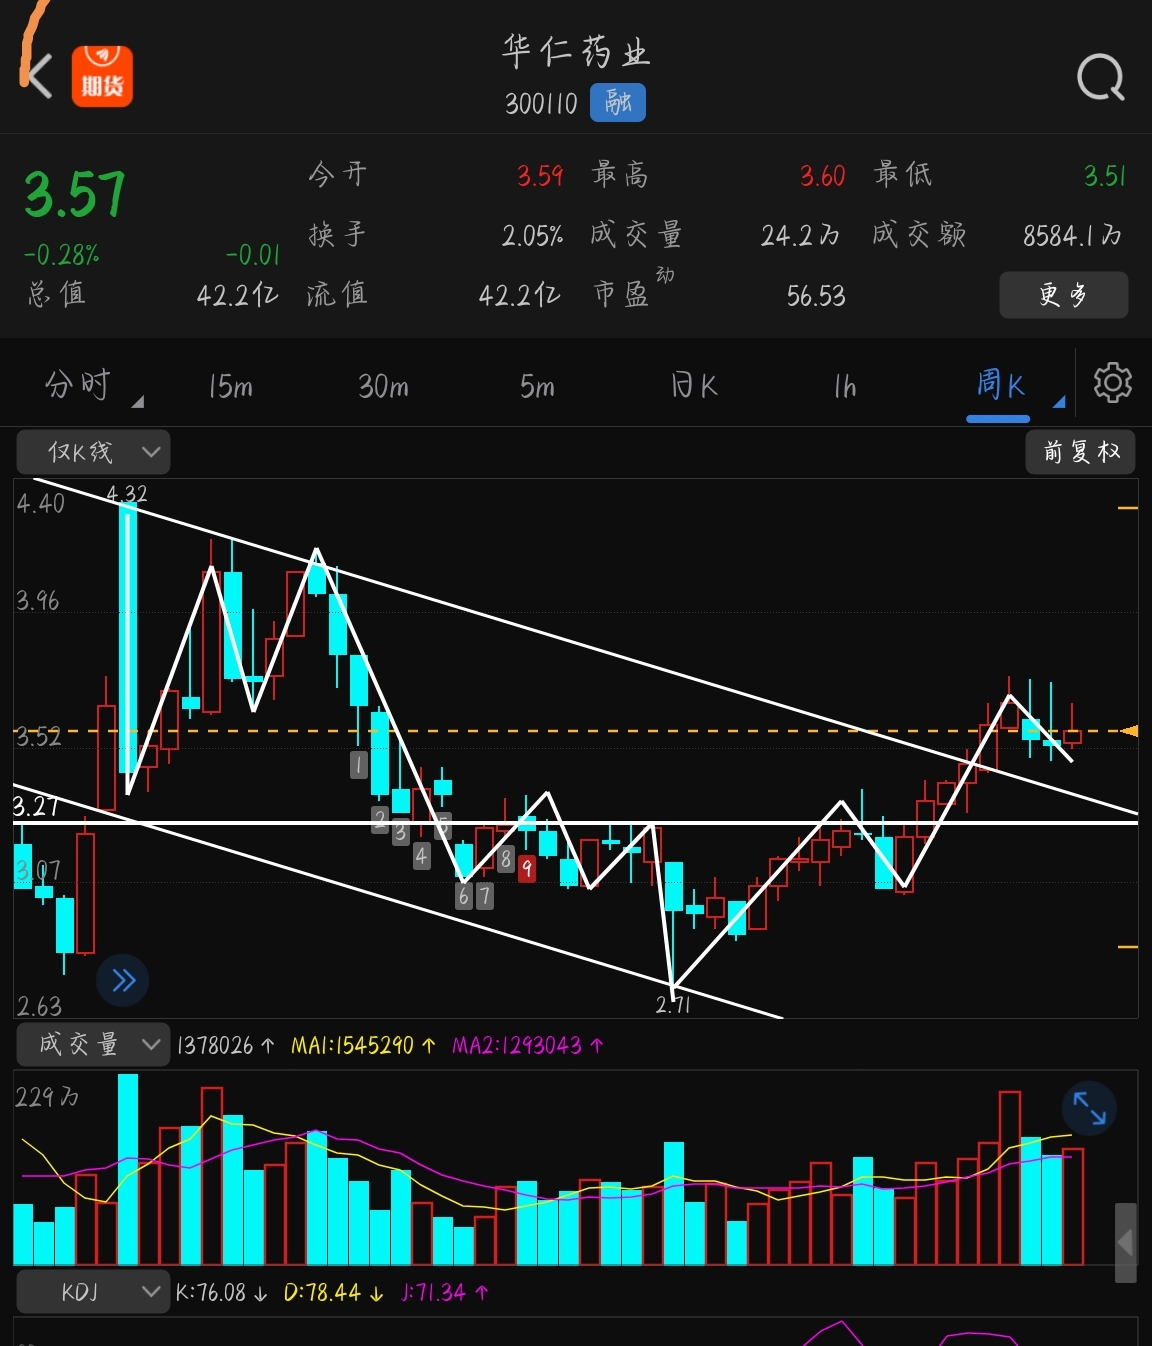Tap the 成交量 value 24.2万
This screenshot has width=1152, height=1346.
(800, 236)
